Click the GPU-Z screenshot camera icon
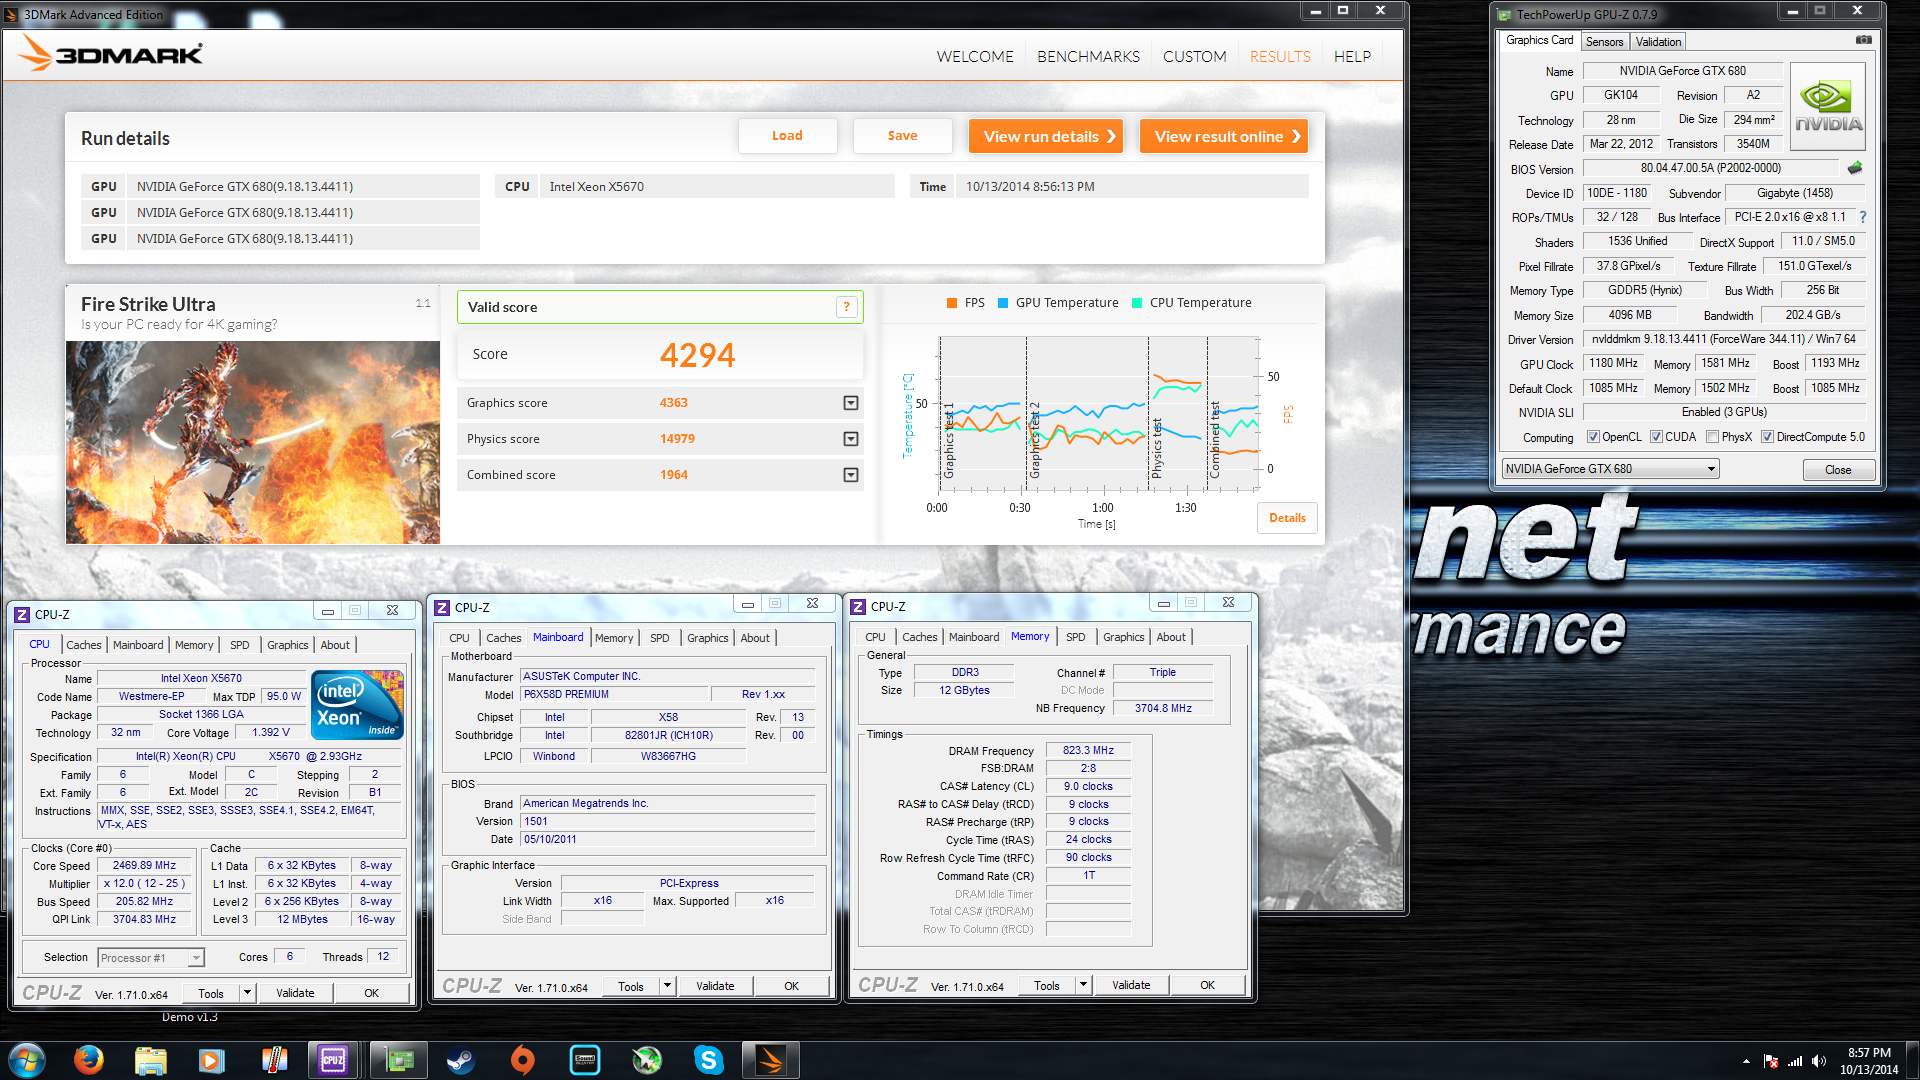 coord(1864,40)
